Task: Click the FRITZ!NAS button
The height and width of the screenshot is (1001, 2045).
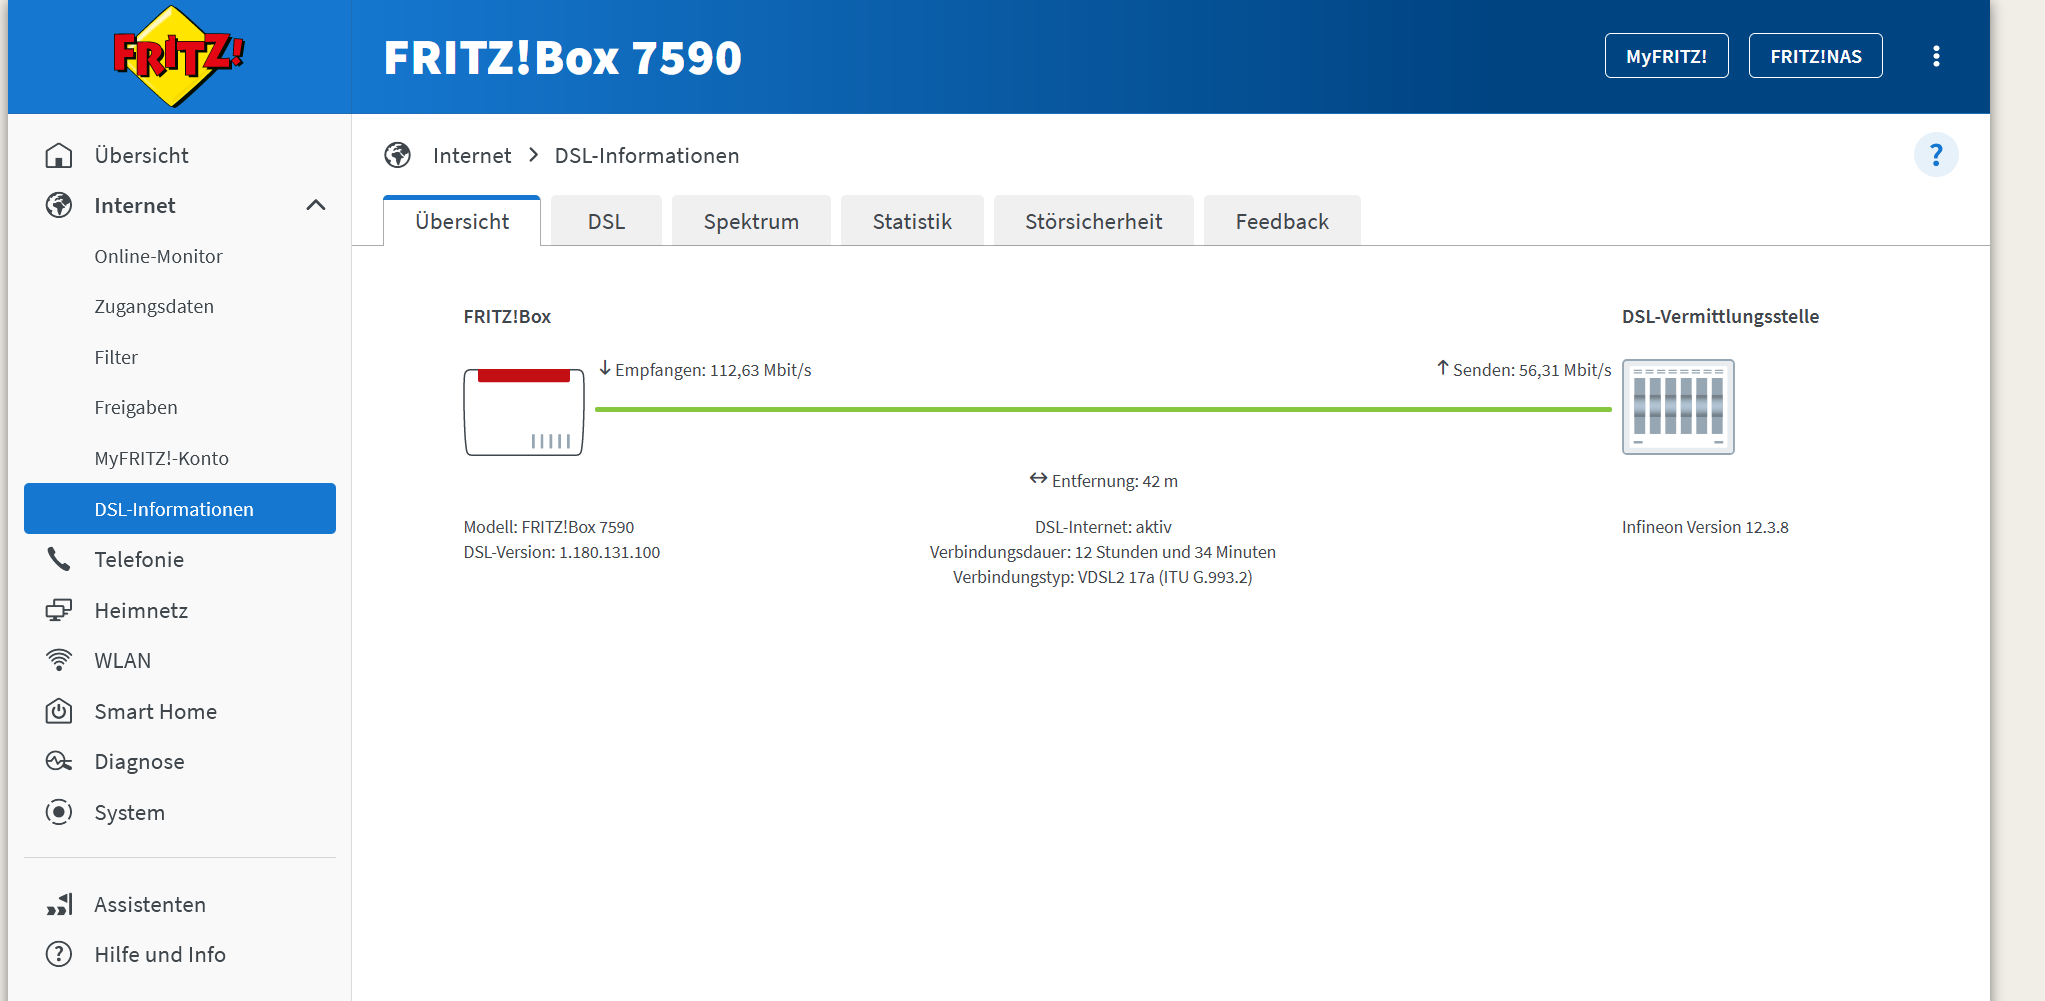Action: pyautogui.click(x=1815, y=56)
